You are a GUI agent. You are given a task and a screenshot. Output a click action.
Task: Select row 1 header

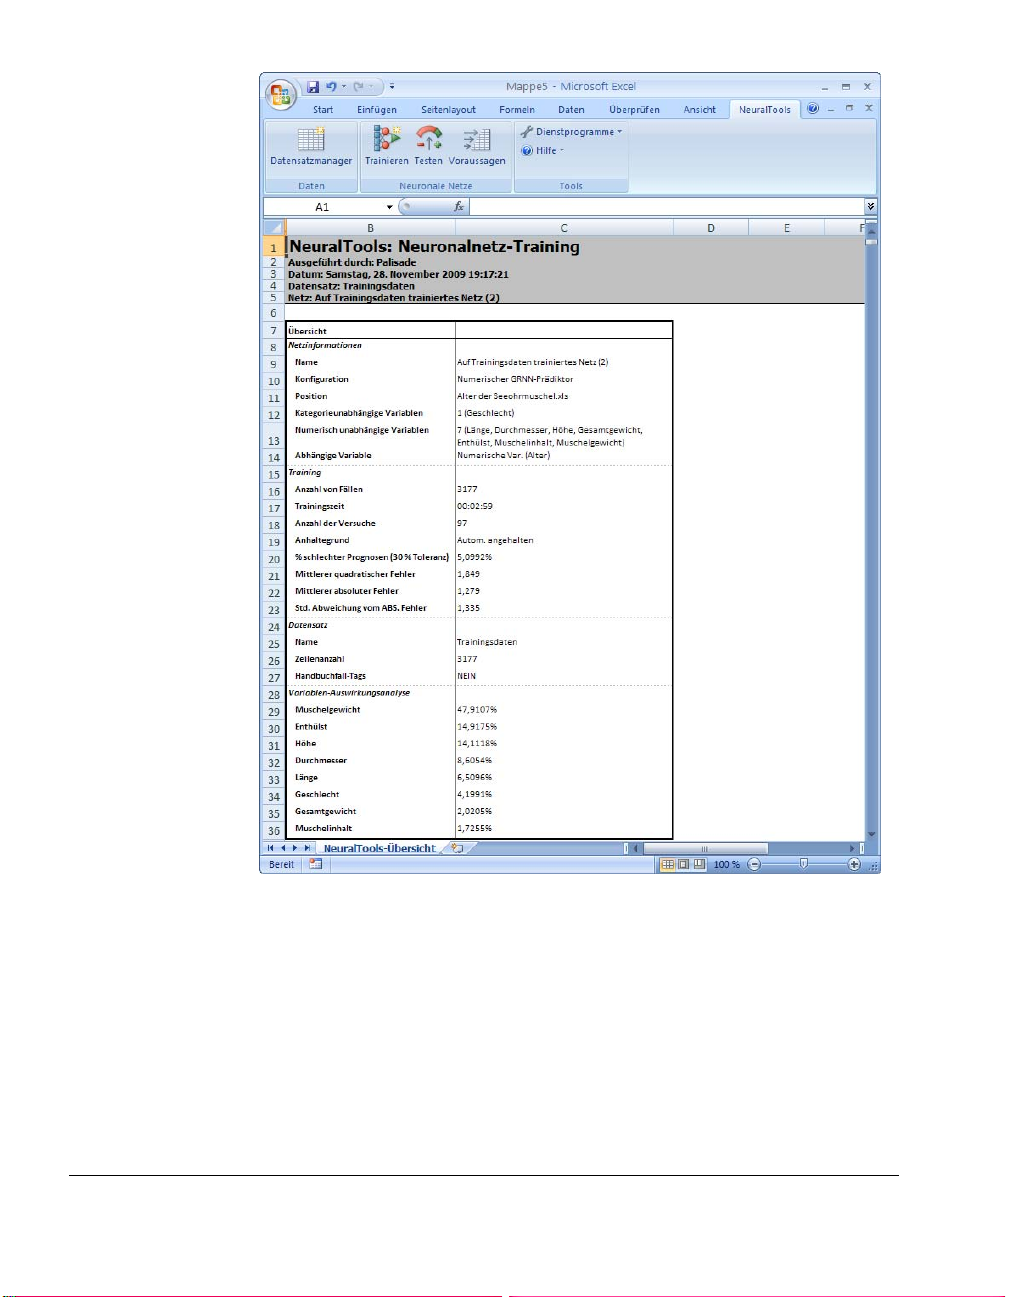point(273,247)
